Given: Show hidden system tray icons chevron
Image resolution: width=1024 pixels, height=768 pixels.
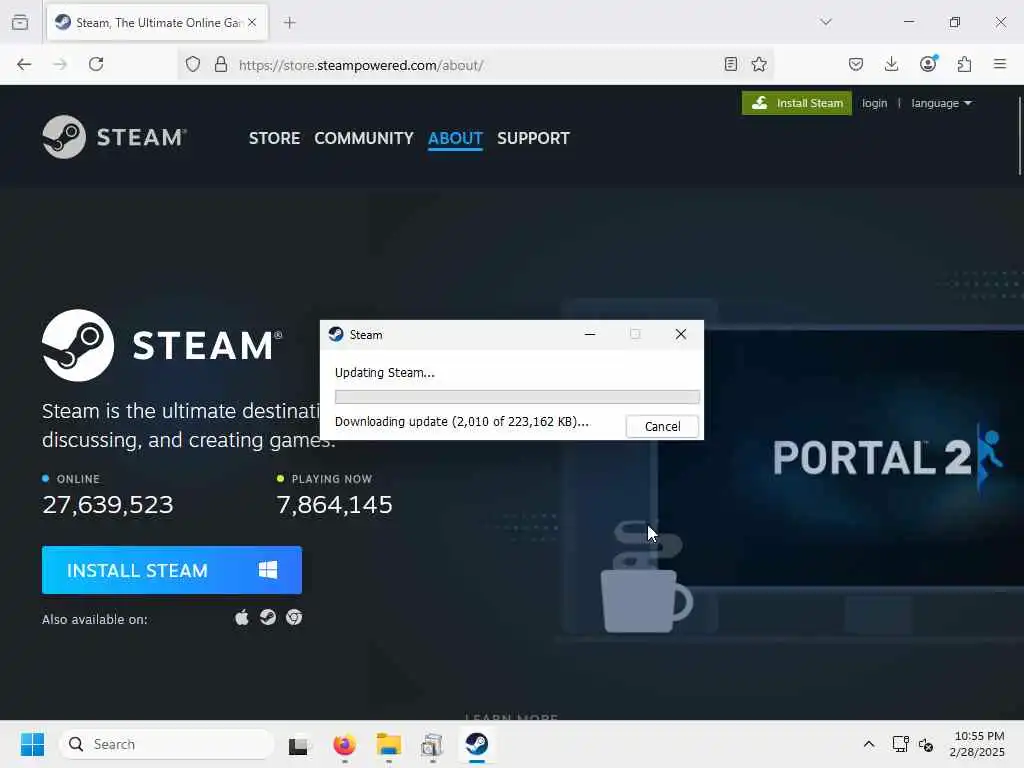Looking at the screenshot, I should coord(869,744).
